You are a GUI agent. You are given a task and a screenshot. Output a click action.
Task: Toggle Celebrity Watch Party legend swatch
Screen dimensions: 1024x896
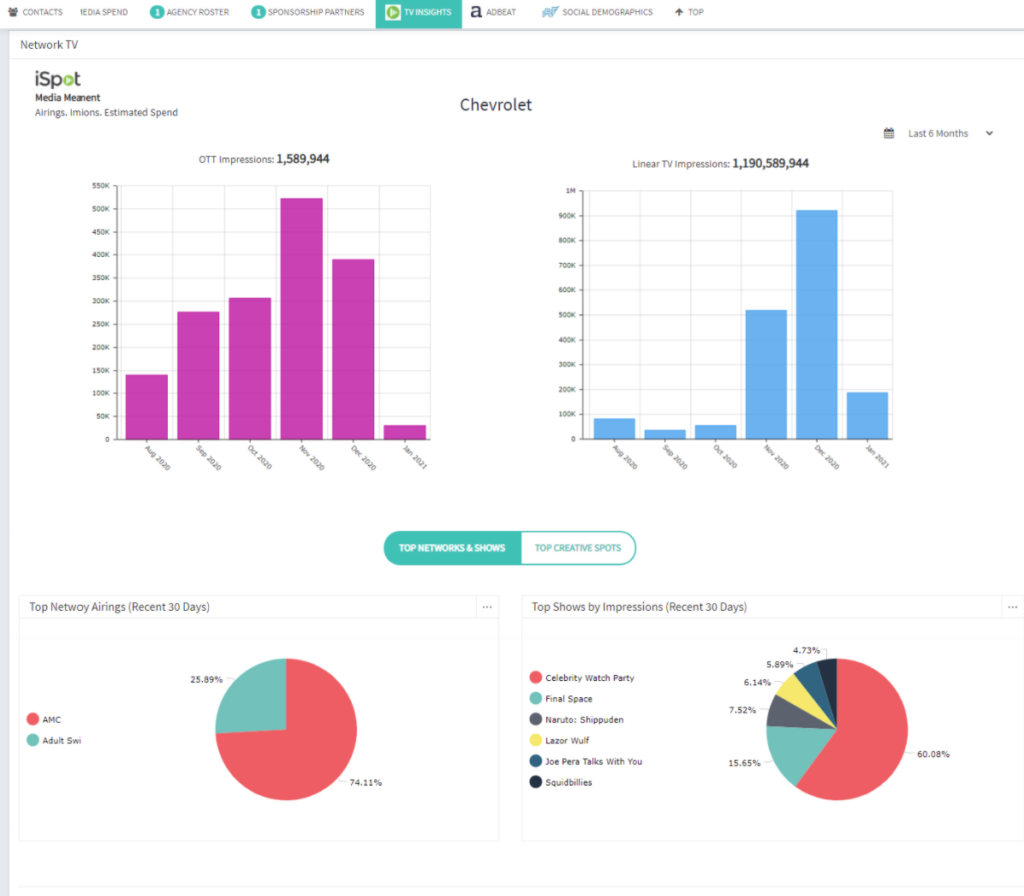pos(536,677)
